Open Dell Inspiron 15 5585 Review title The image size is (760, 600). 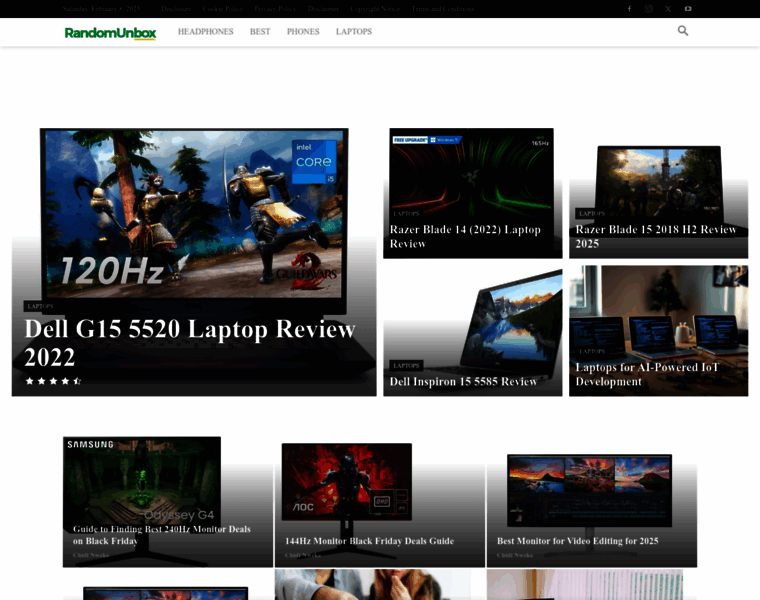pos(463,382)
